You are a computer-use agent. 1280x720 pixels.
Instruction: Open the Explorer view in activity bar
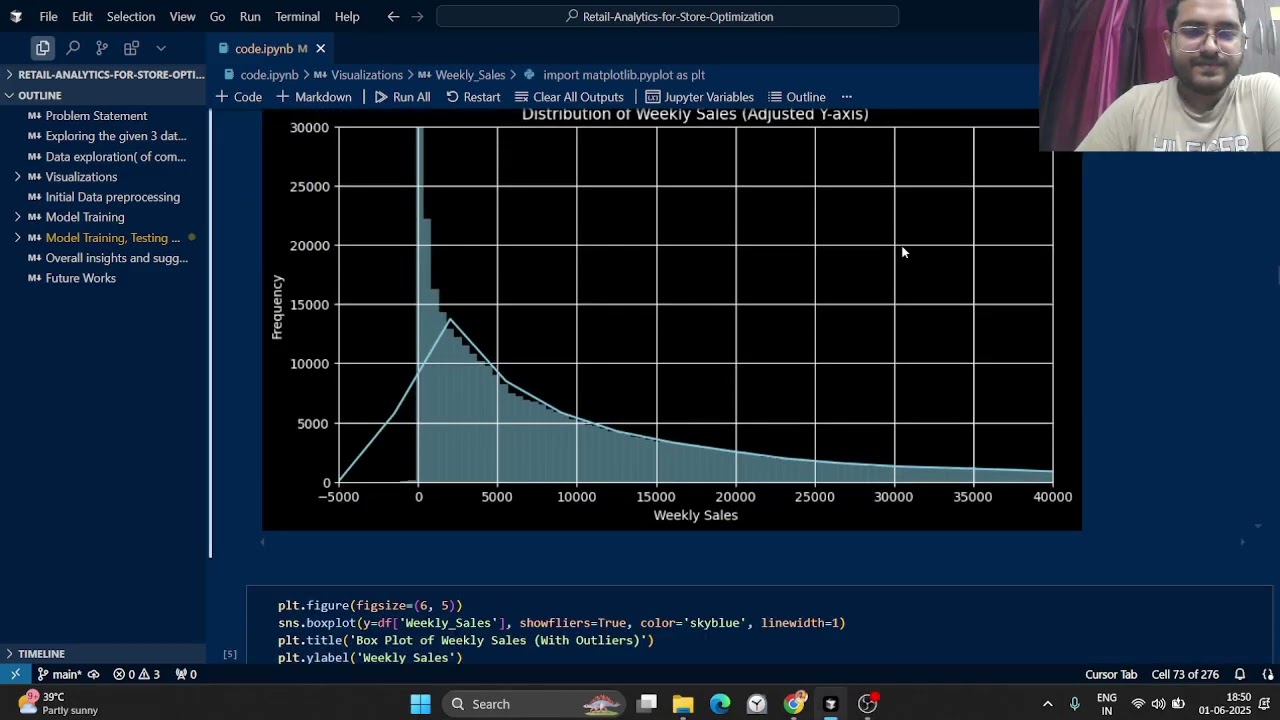click(42, 48)
